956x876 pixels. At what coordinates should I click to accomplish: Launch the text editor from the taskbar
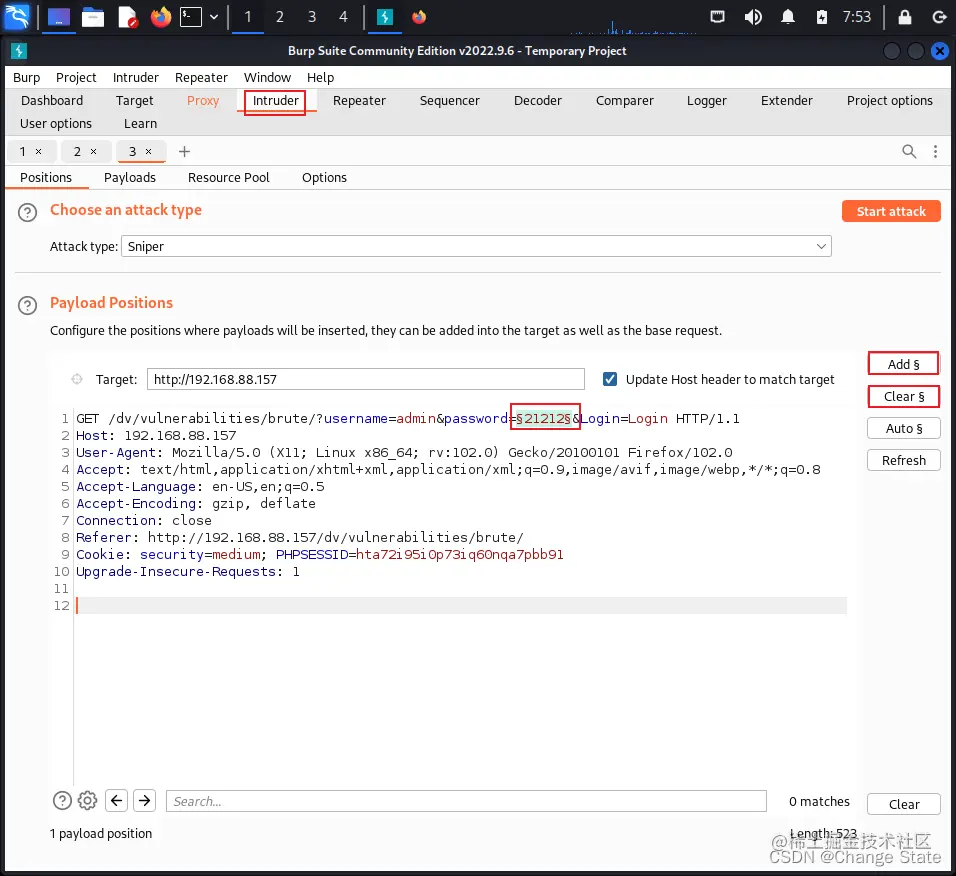click(x=127, y=17)
